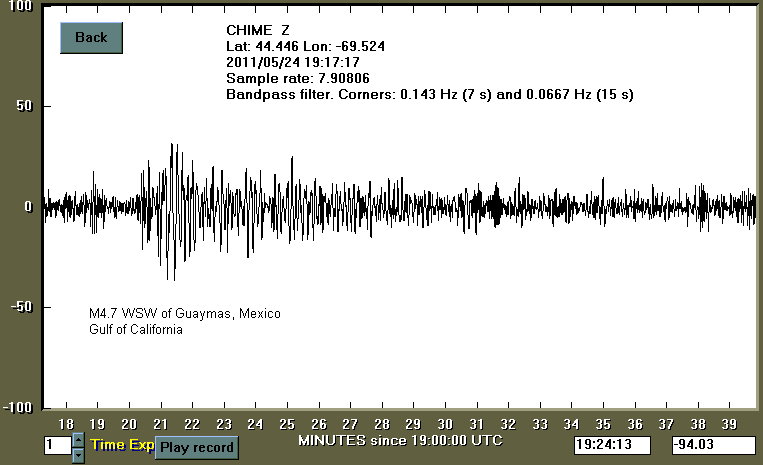Click the 50 amplitude axis label

coord(22,106)
